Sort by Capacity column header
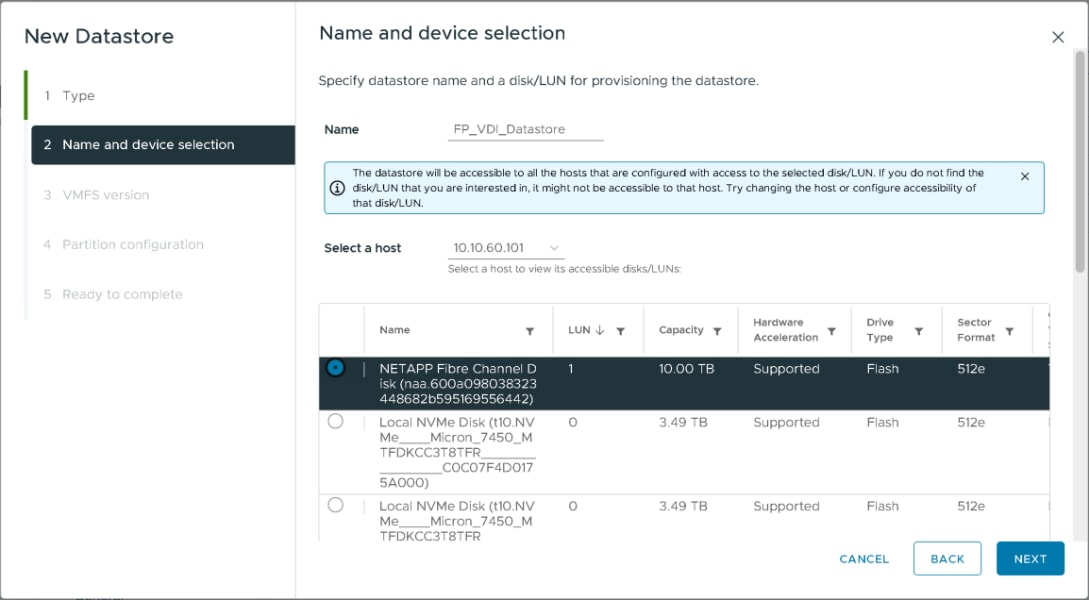 pyautogui.click(x=681, y=330)
